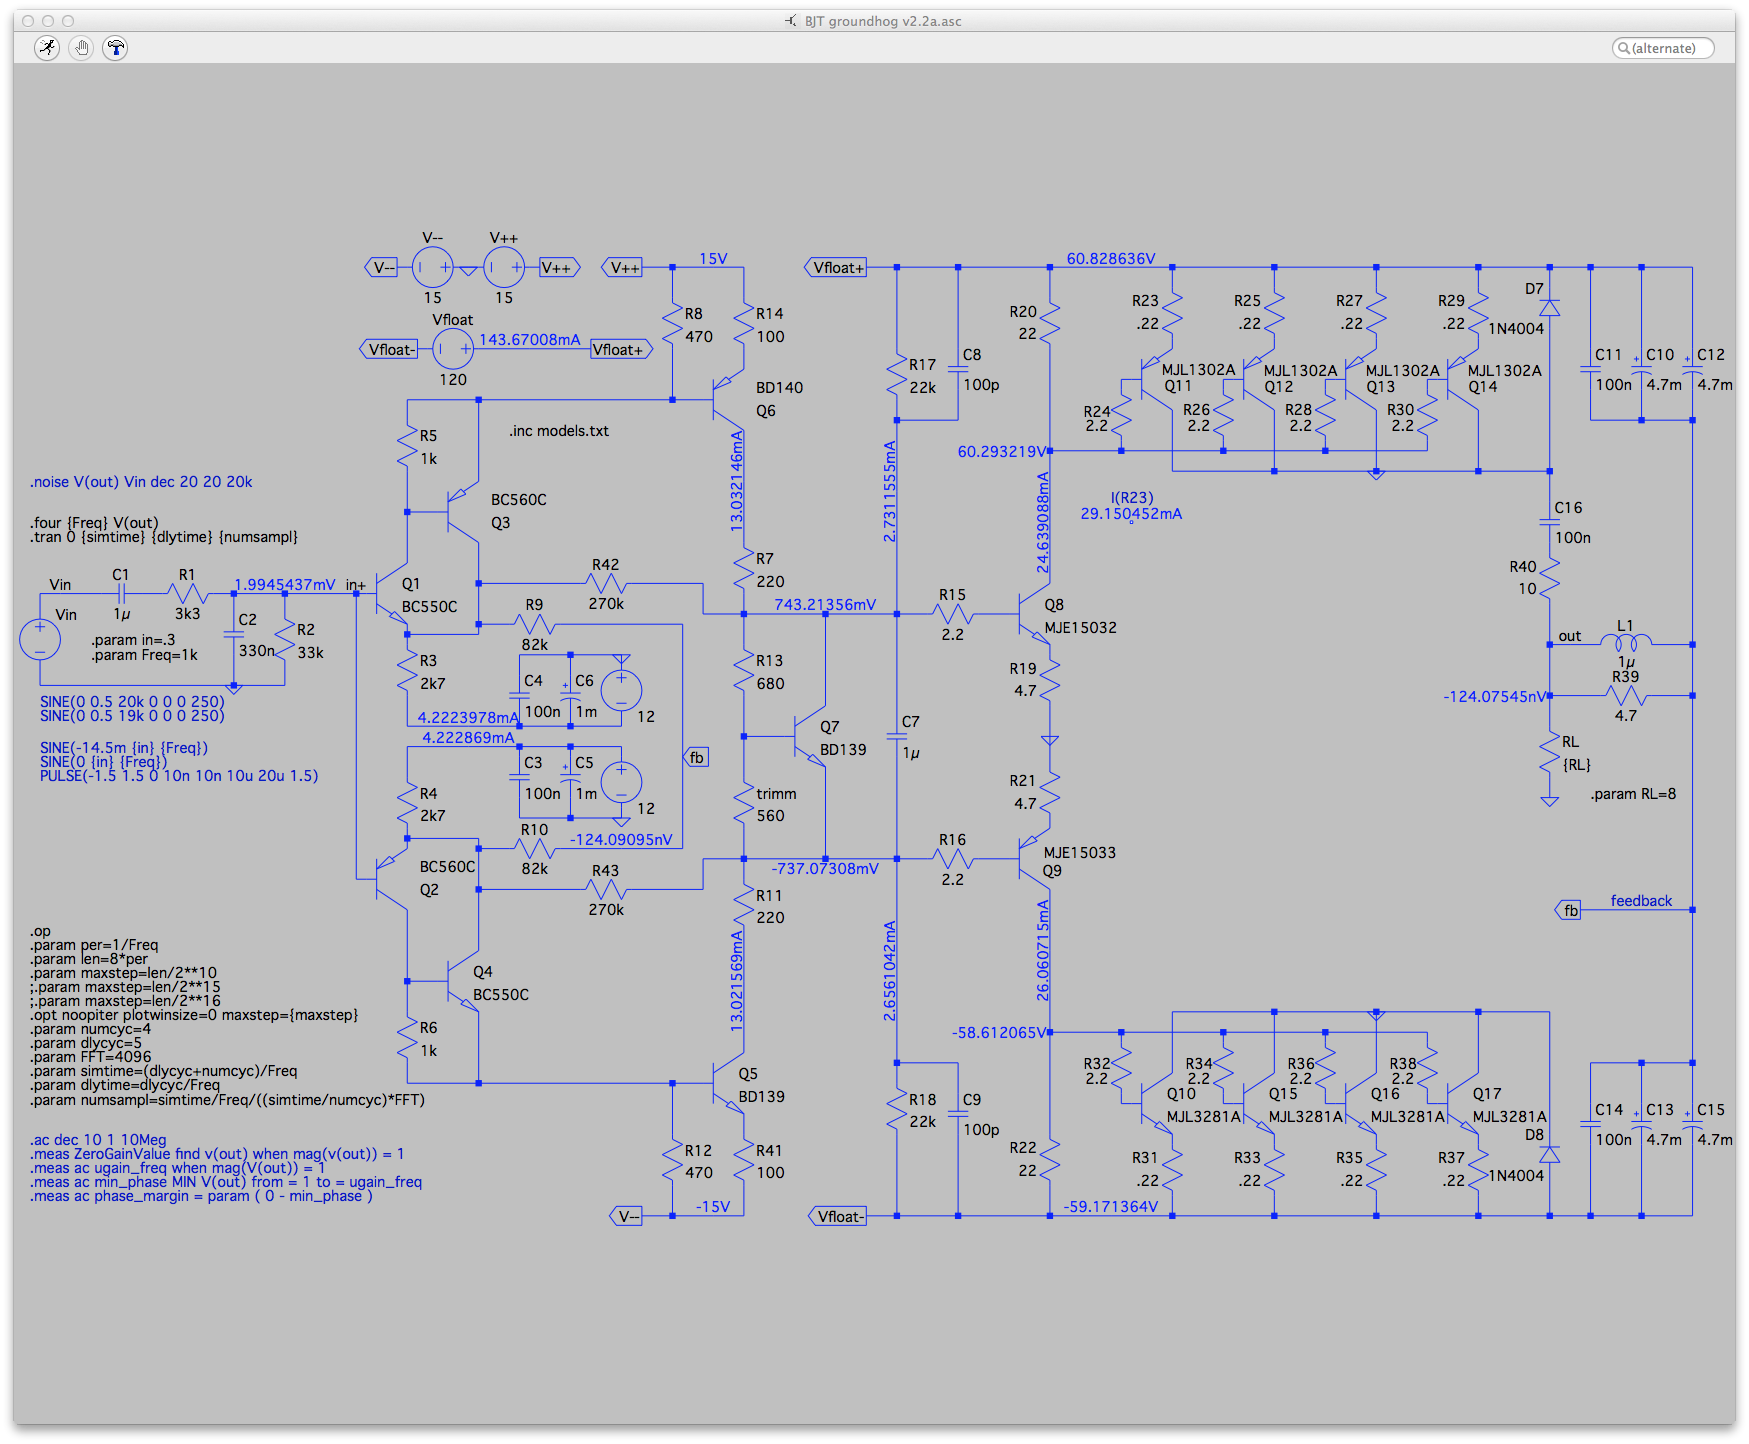Select resistor R22 22
The height and width of the screenshot is (1444, 1749).
pos(1050,1160)
